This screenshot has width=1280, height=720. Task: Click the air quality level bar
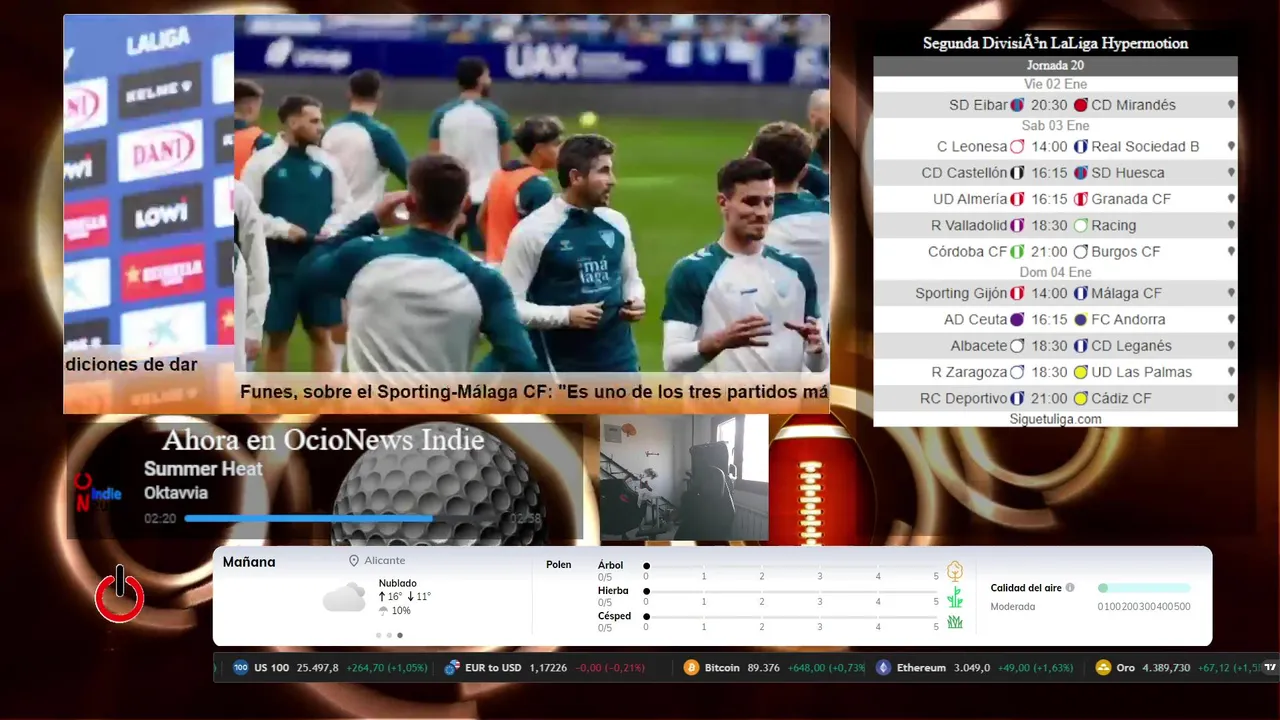click(1144, 588)
